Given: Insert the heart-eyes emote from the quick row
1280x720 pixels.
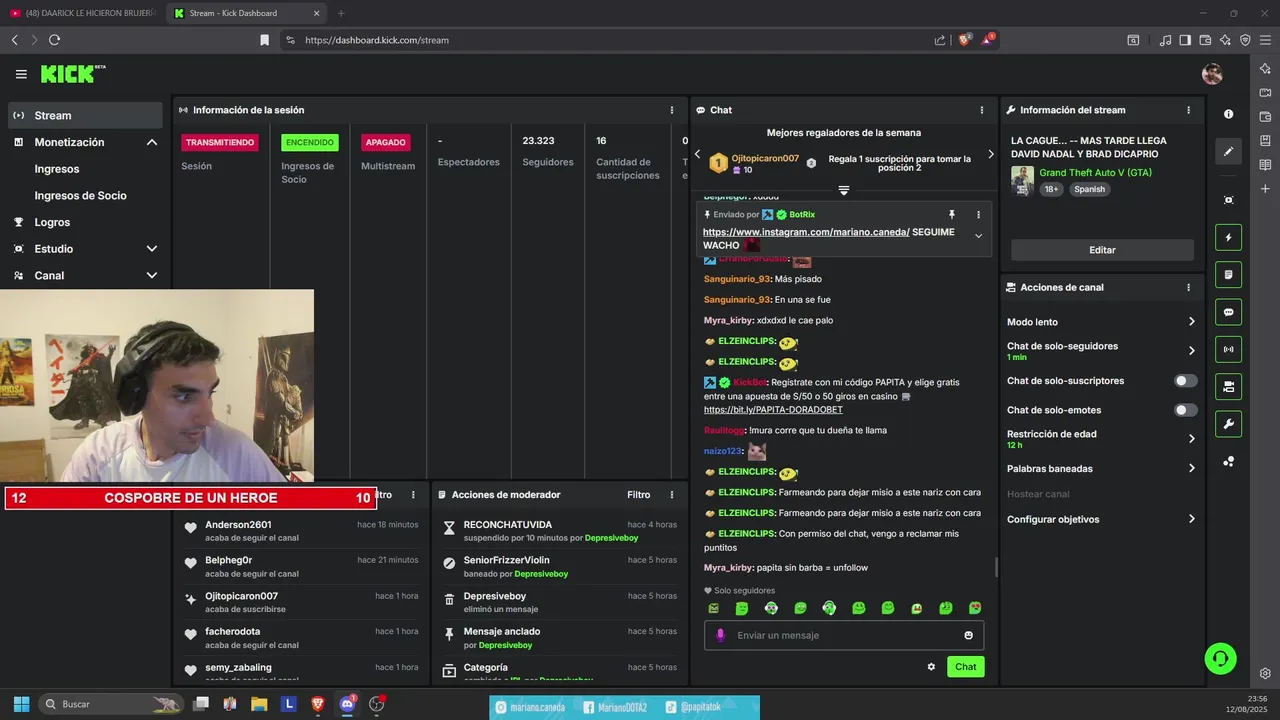Looking at the screenshot, I should click(x=975, y=608).
